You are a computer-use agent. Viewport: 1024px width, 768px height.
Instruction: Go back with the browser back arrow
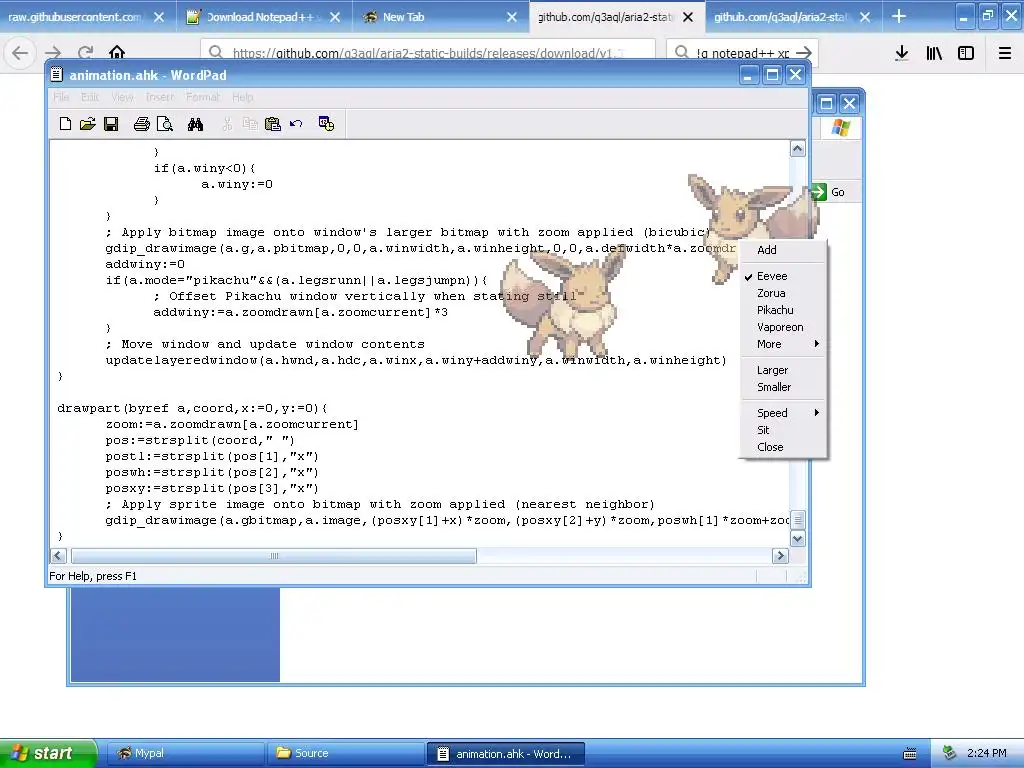click(20, 52)
